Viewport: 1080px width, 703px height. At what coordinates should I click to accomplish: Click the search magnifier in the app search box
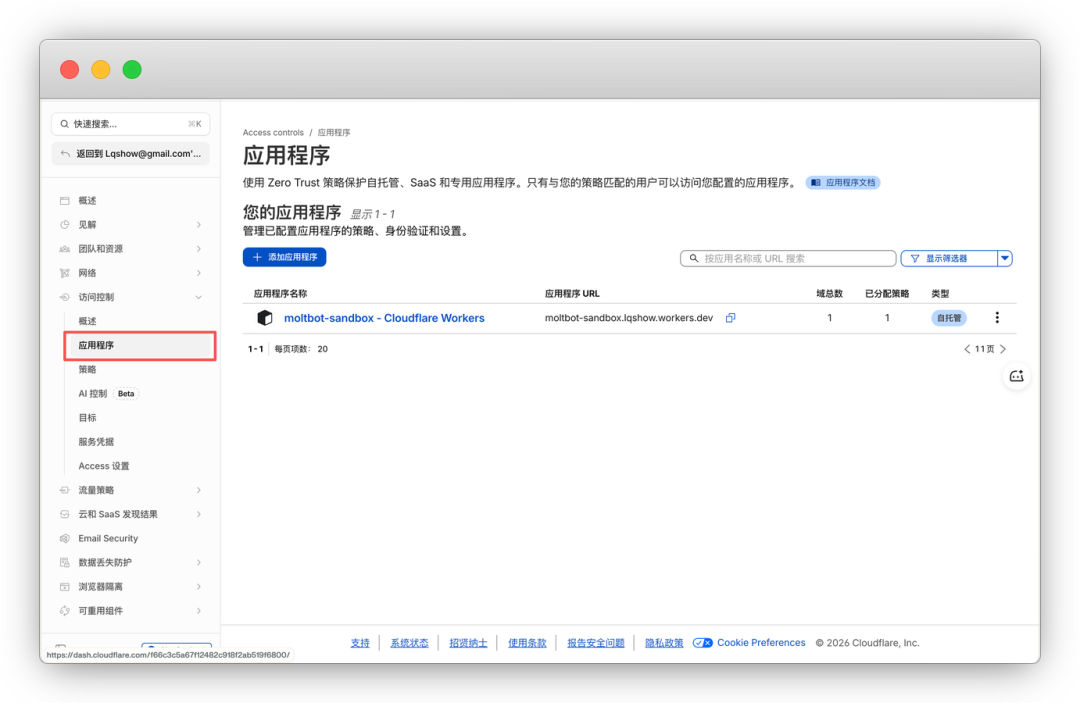[693, 258]
